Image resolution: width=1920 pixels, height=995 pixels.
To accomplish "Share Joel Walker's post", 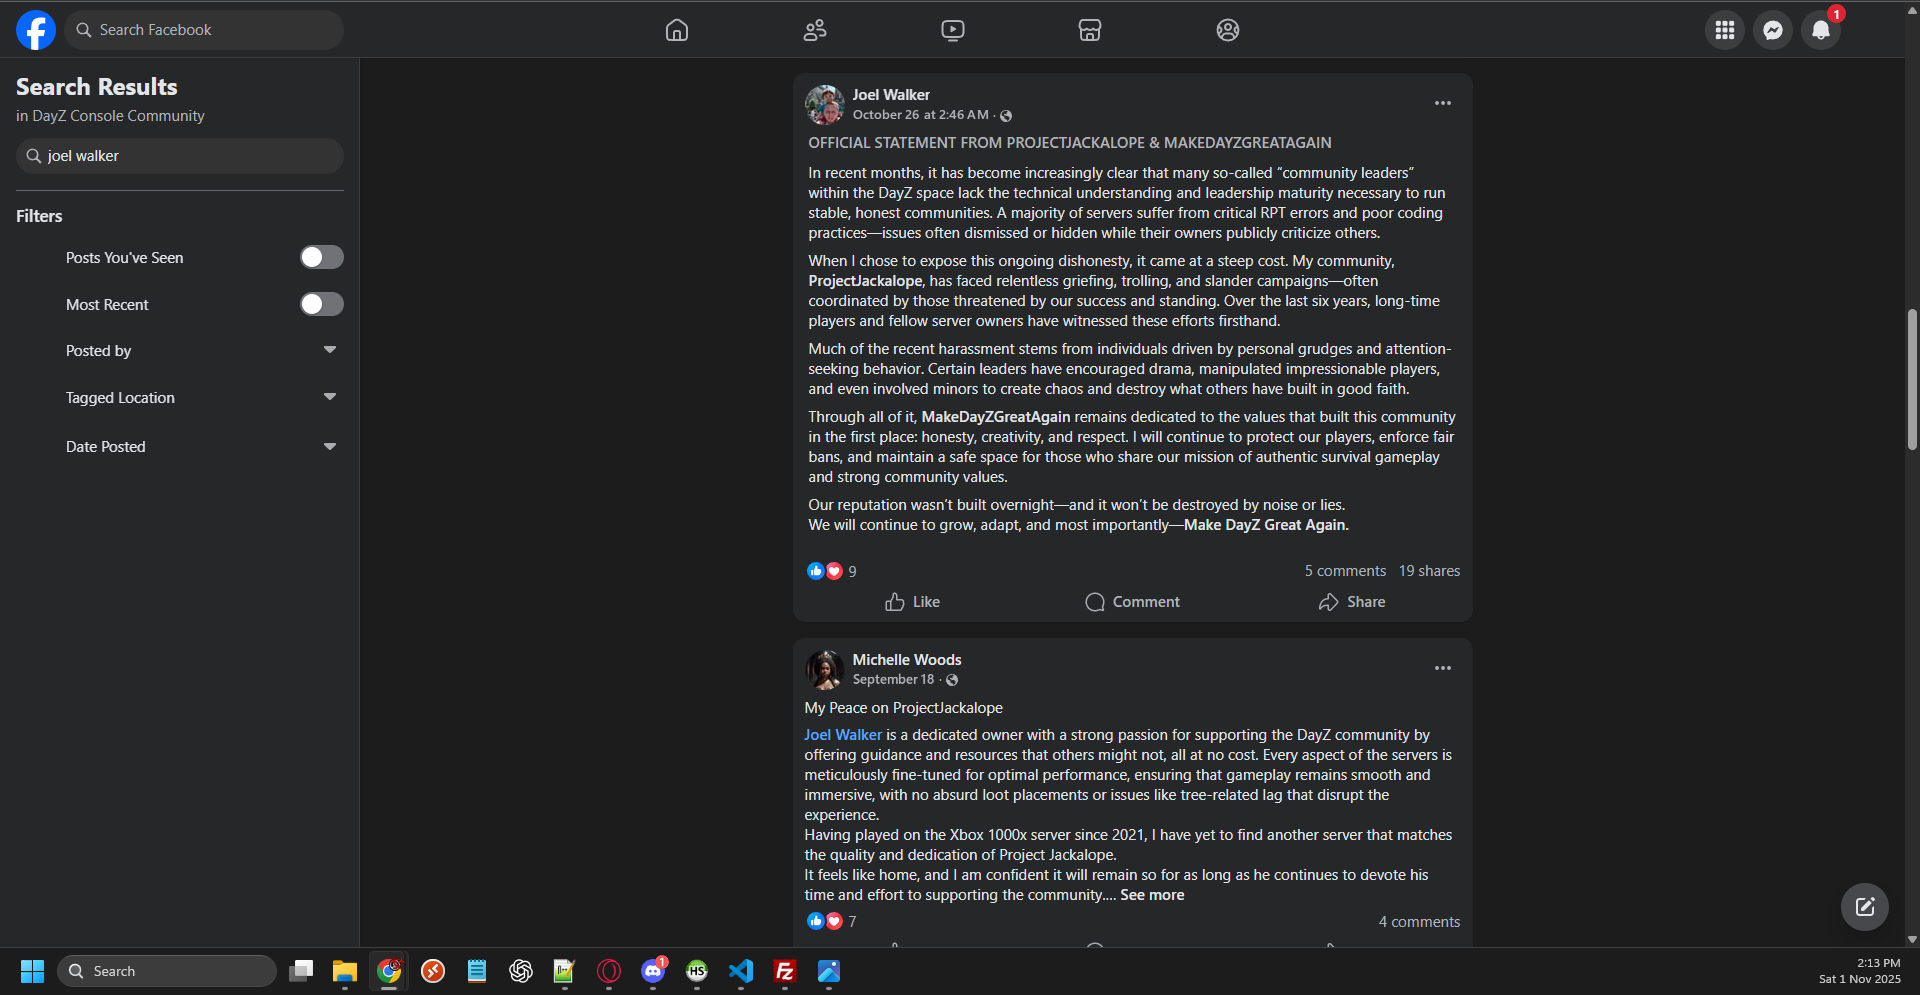I will coord(1352,602).
